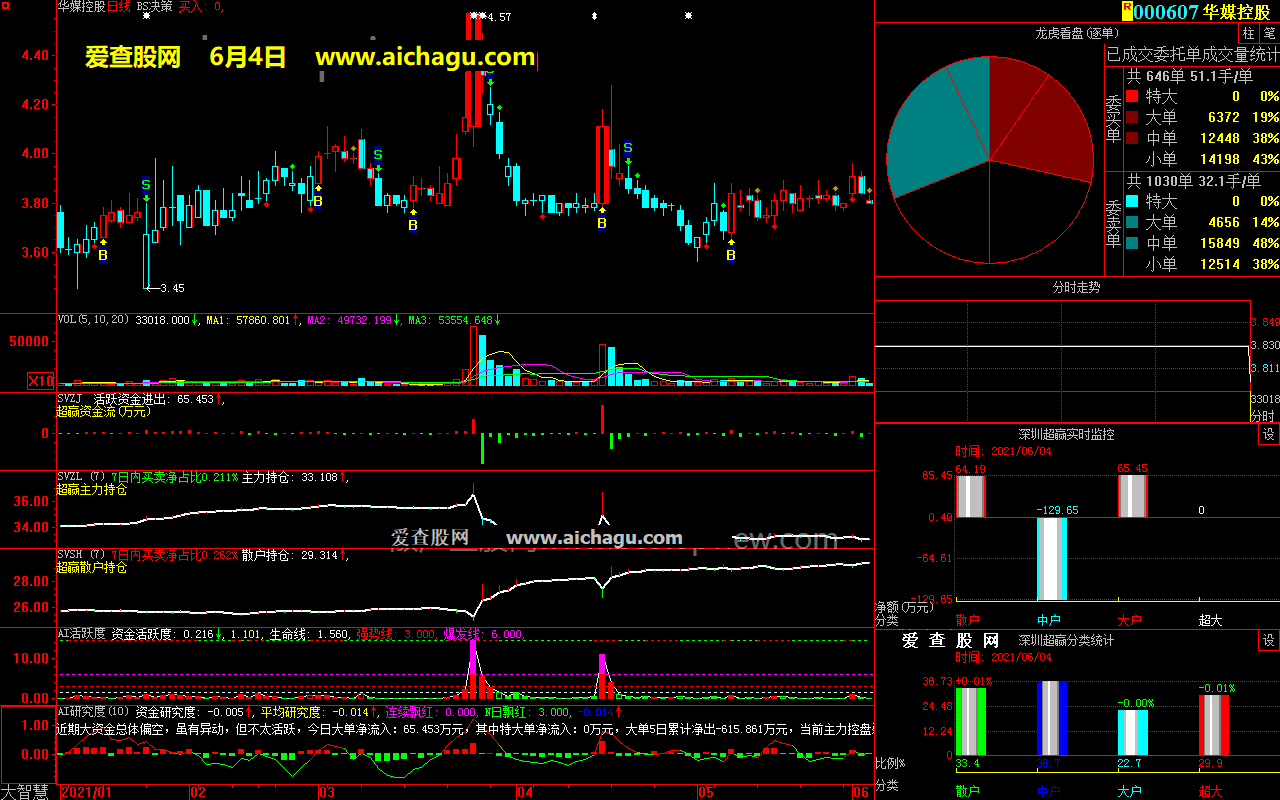Click the B buy marker in early May
Screen dimensions: 1280x800
730,255
